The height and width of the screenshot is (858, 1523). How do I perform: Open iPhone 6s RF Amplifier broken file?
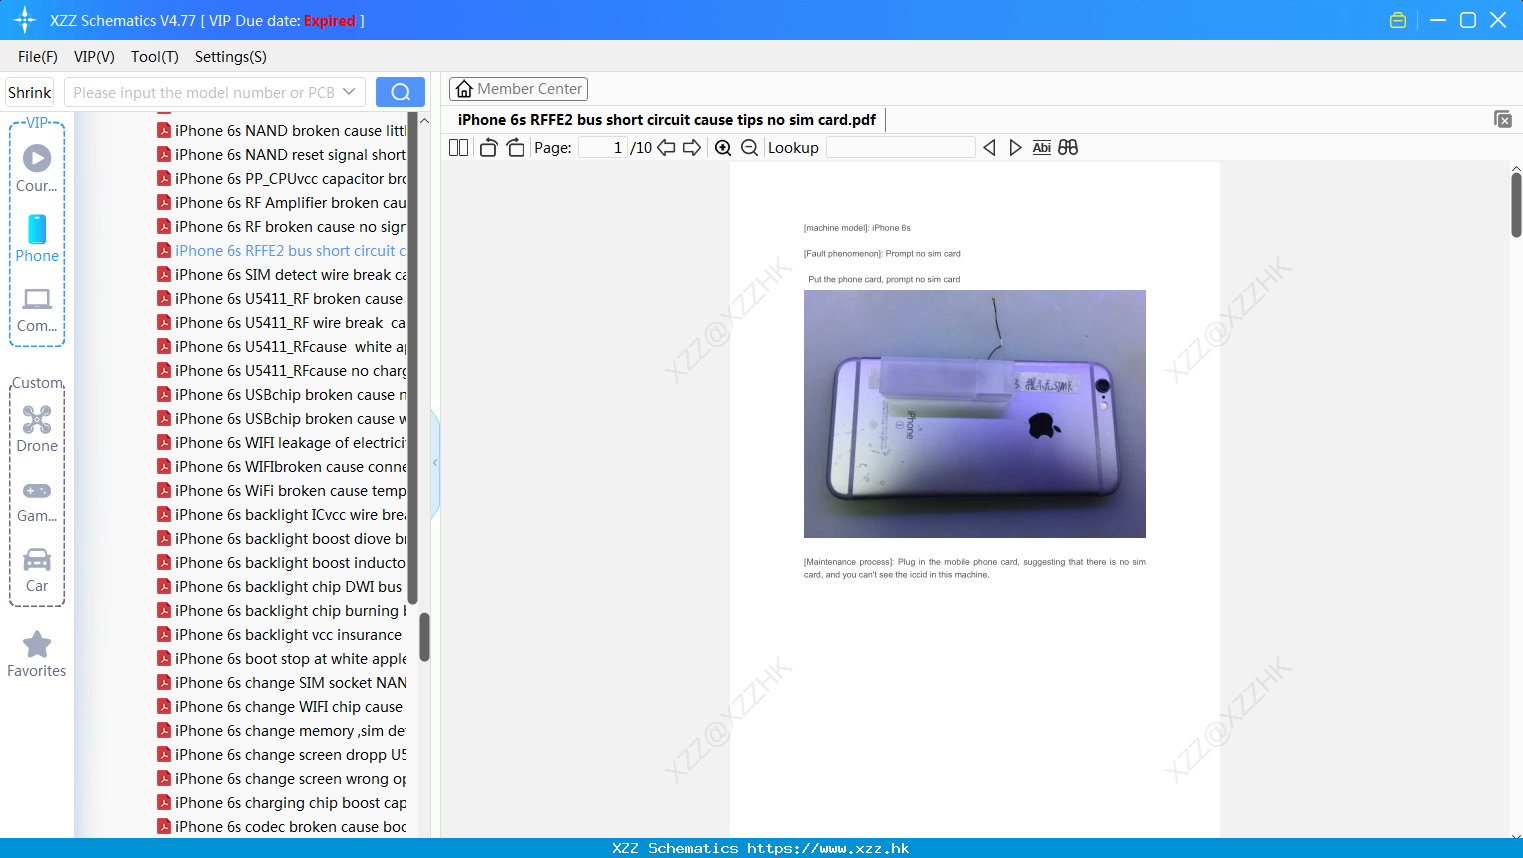point(282,203)
